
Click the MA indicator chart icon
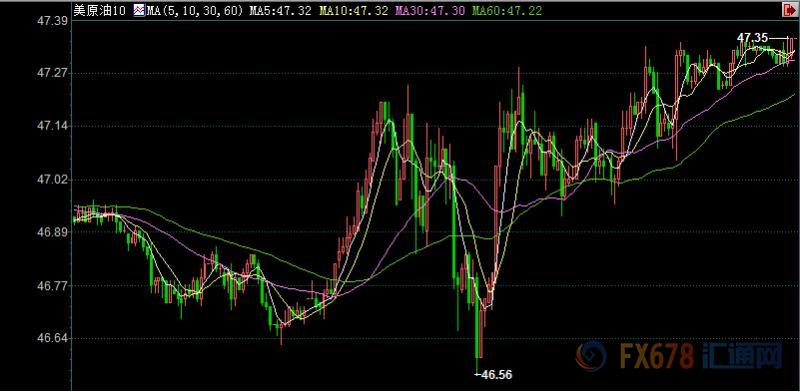tap(140, 10)
